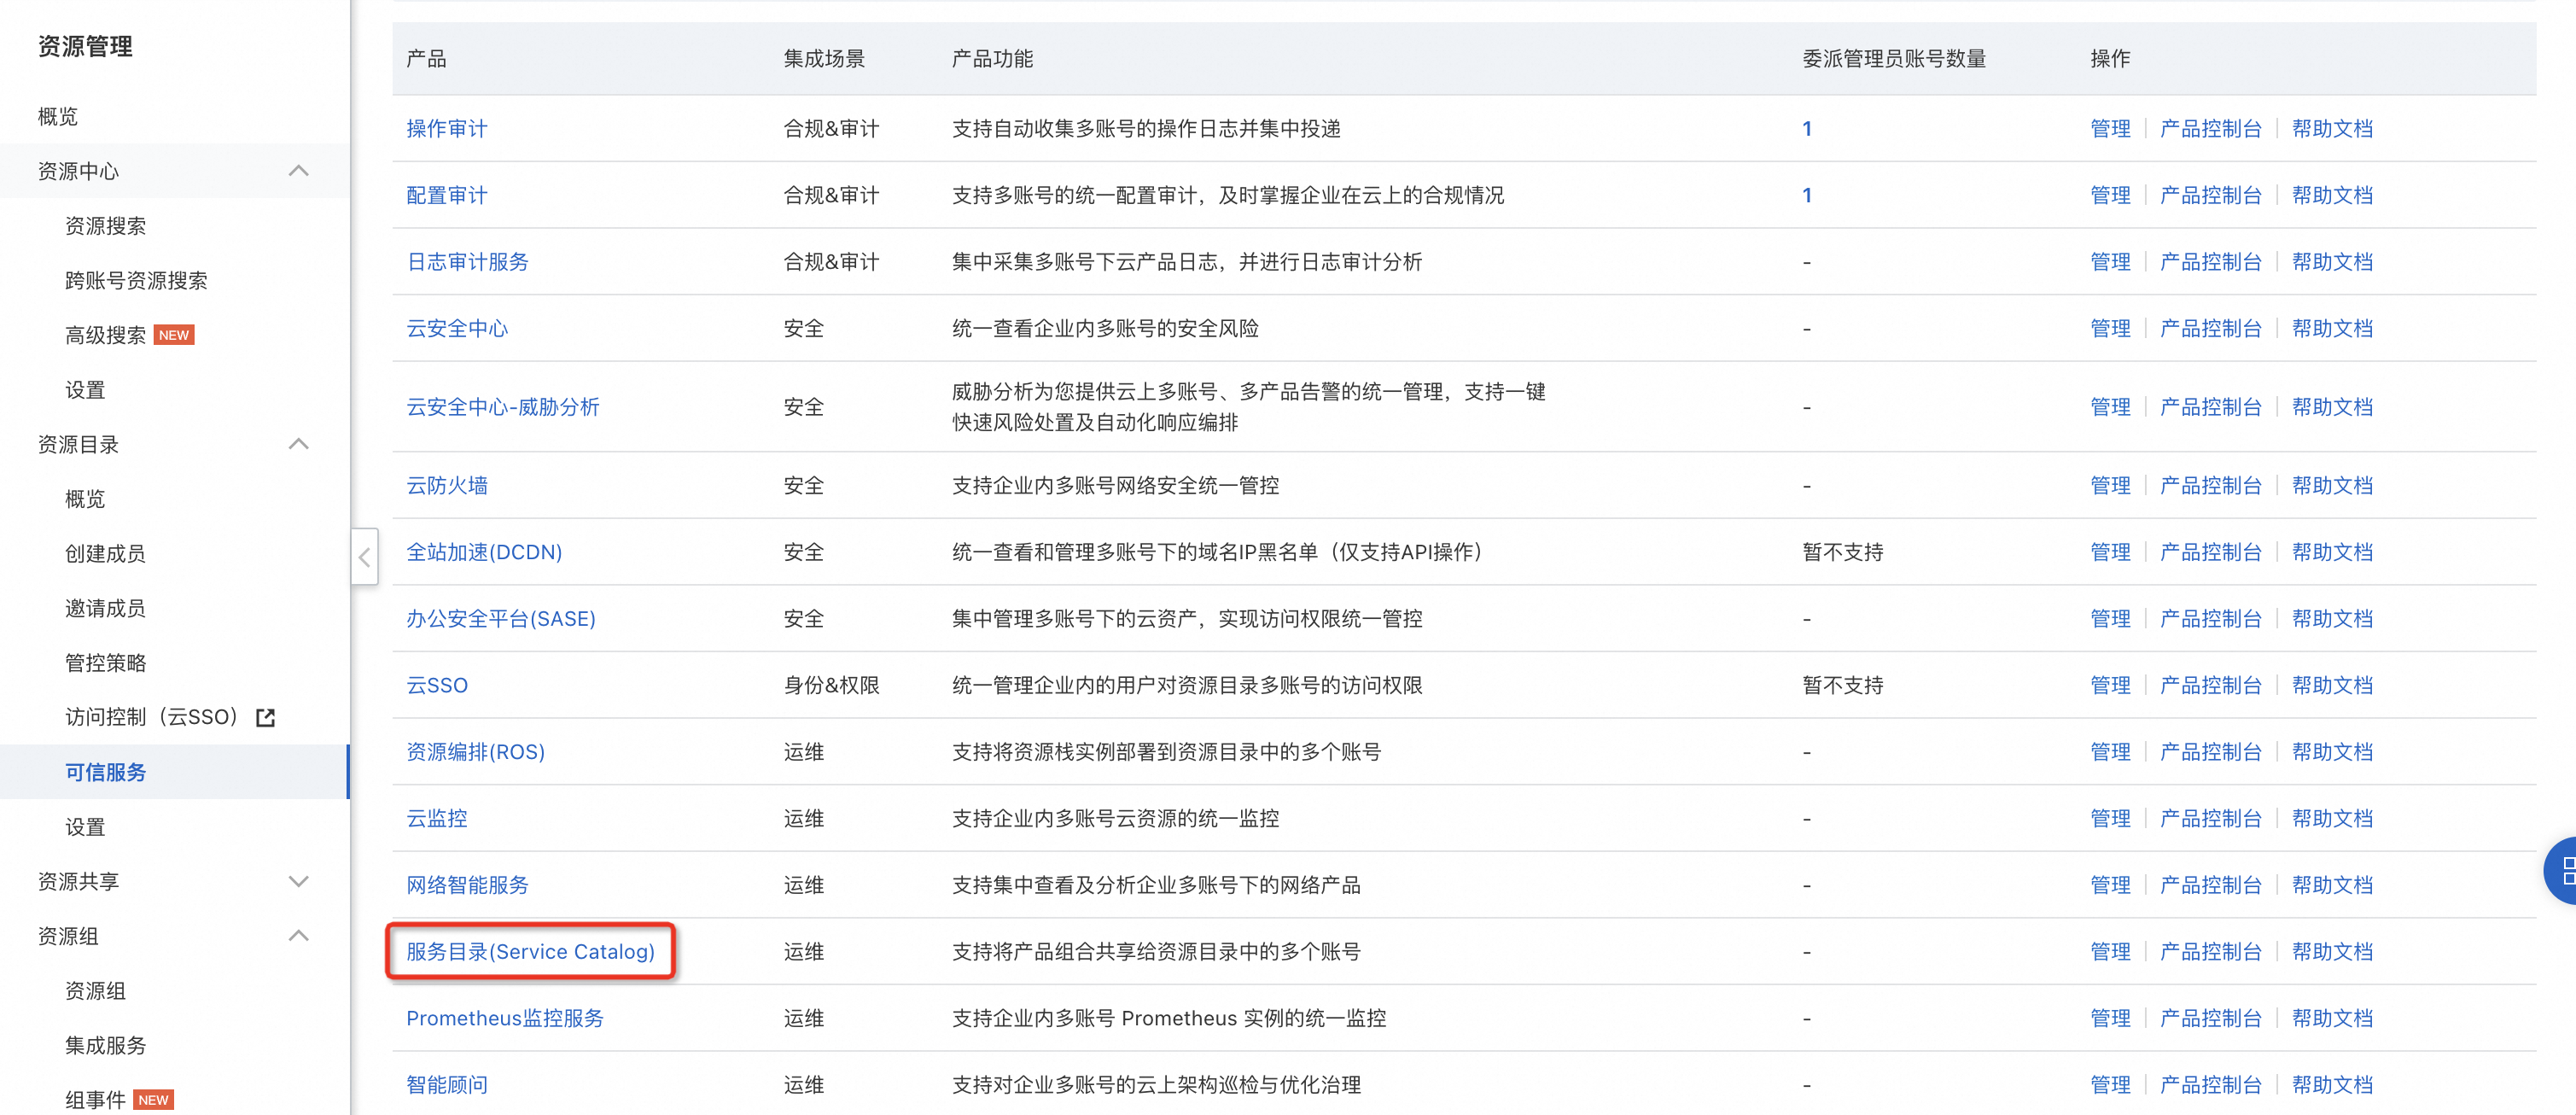Open 管控策略 in the sidebar
Image resolution: width=2576 pixels, height=1115 pixels.
pyautogui.click(x=105, y=663)
